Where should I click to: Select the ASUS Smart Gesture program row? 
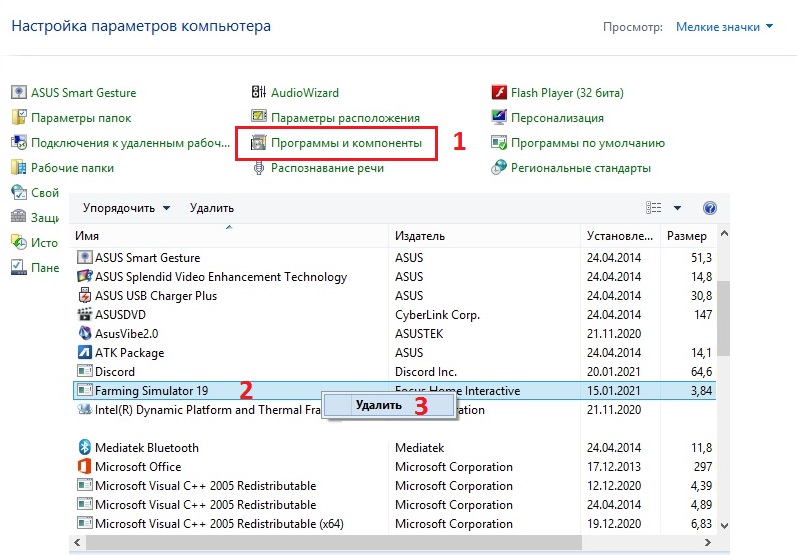coord(394,257)
